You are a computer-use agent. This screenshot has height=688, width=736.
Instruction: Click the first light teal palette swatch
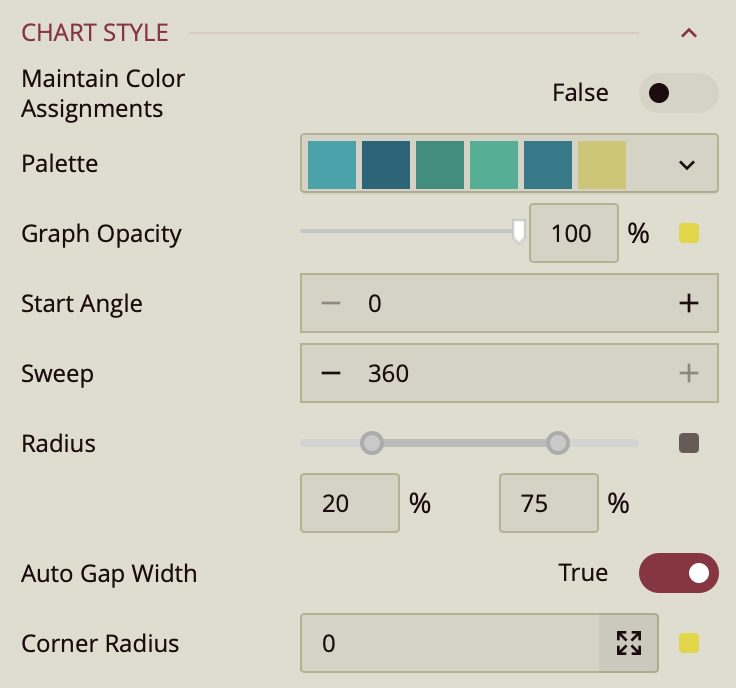(x=332, y=164)
